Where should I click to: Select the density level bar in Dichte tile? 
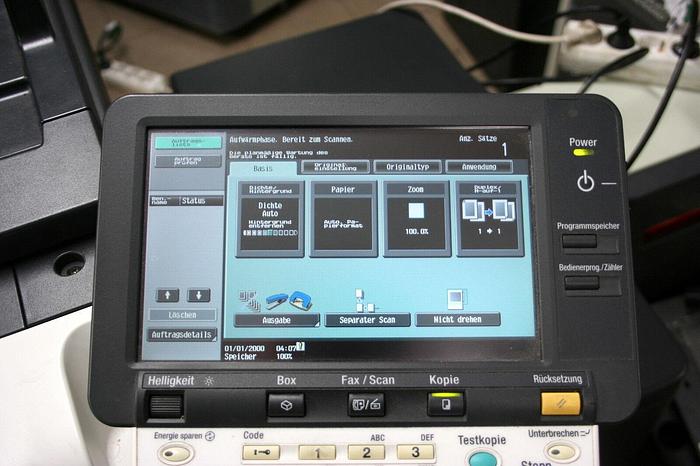click(x=271, y=233)
